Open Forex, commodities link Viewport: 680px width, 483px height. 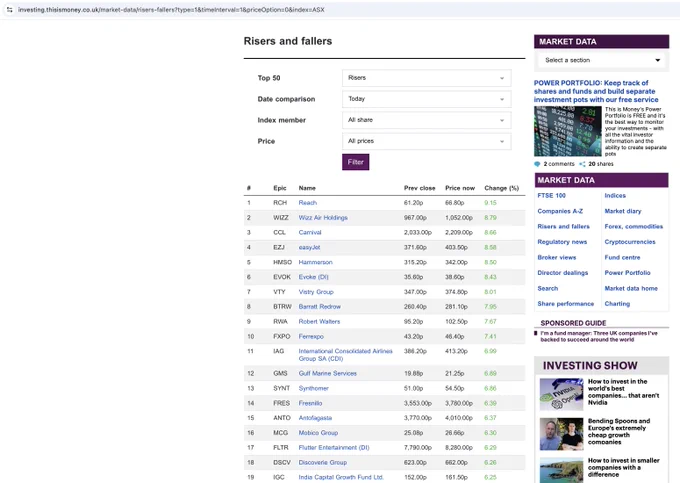coord(634,226)
